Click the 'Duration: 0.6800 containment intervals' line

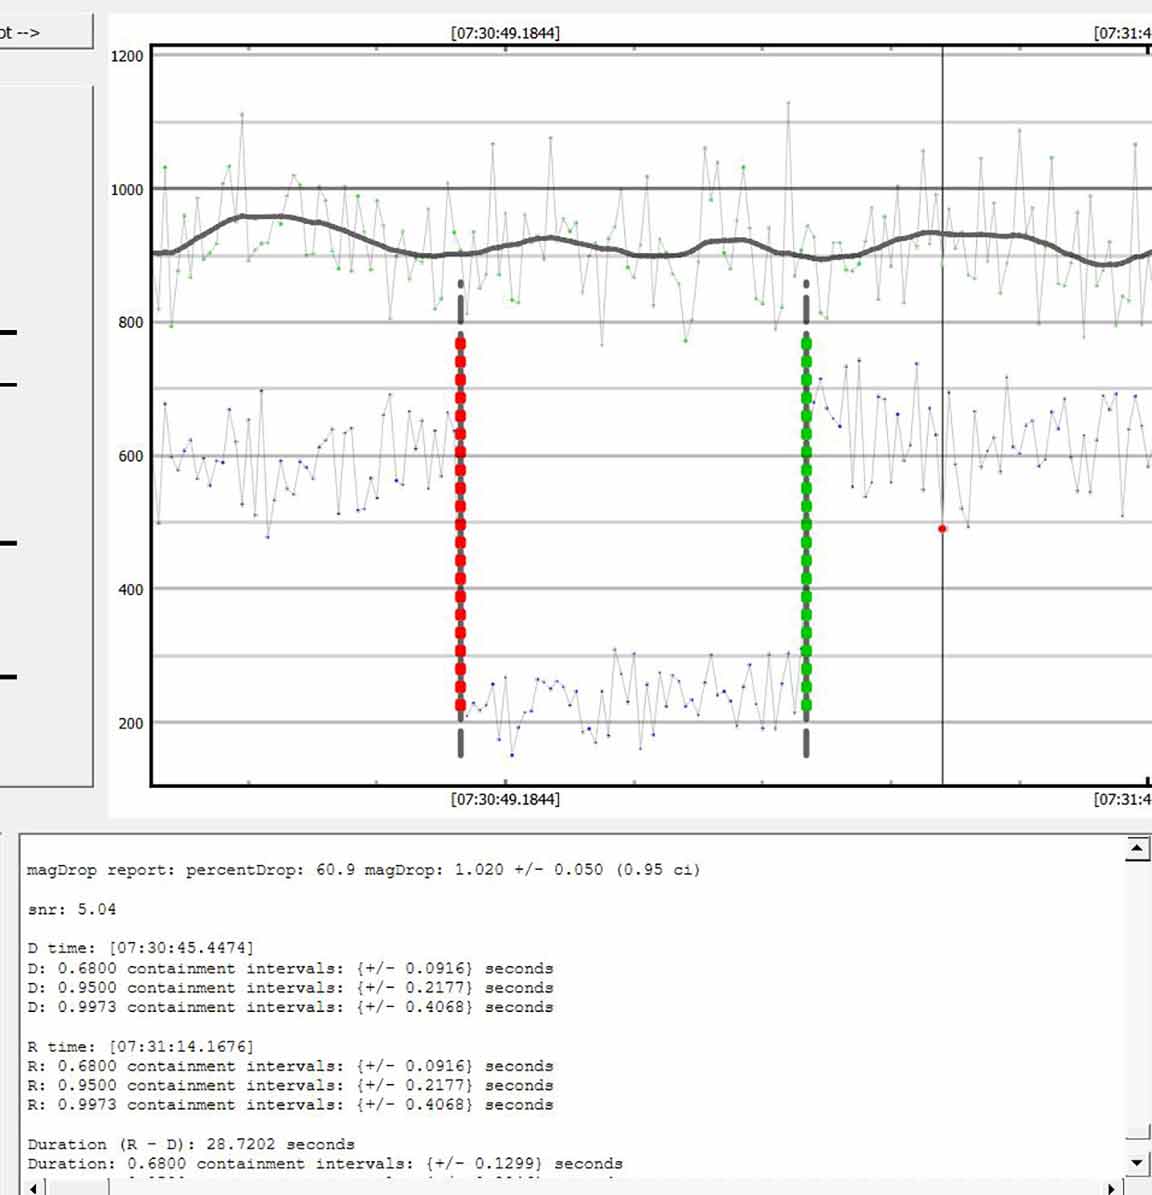325,1164
